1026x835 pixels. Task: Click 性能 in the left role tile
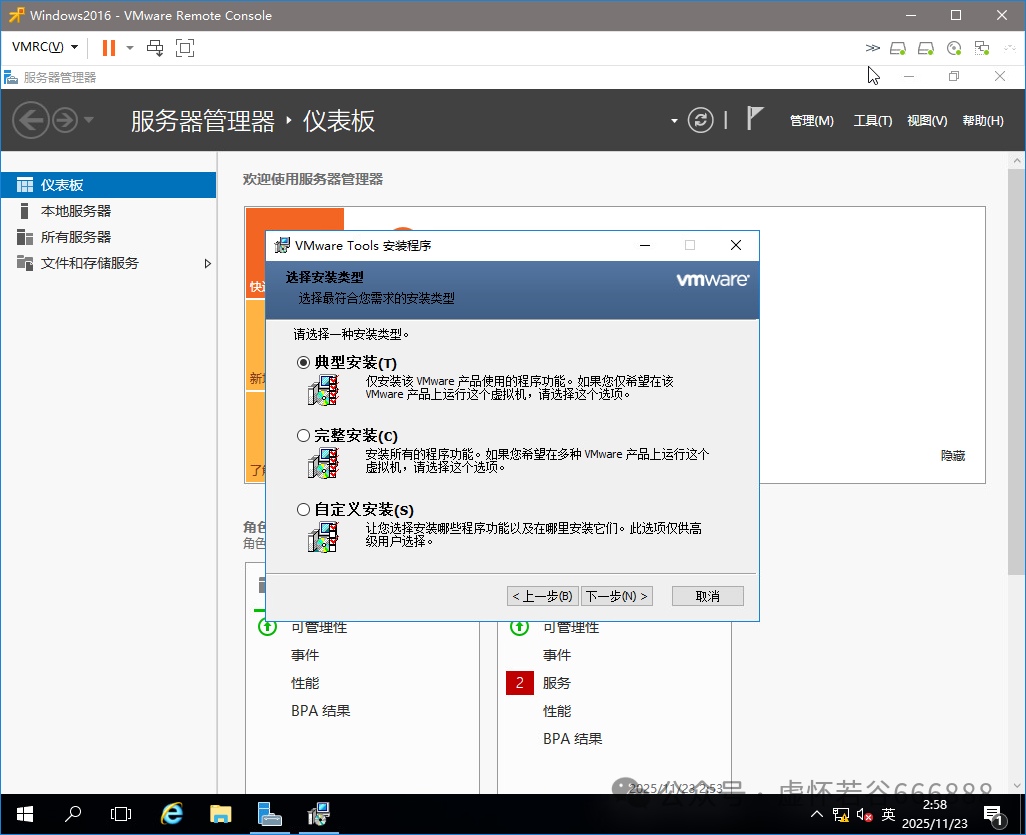(x=305, y=683)
